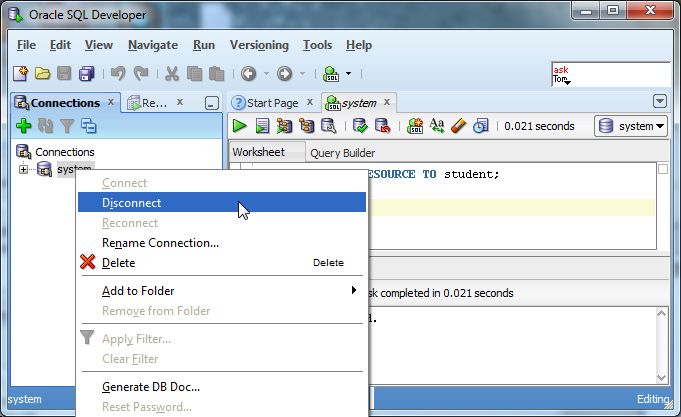Choose Delete from context menu
681x417 pixels.
pyautogui.click(x=222, y=263)
